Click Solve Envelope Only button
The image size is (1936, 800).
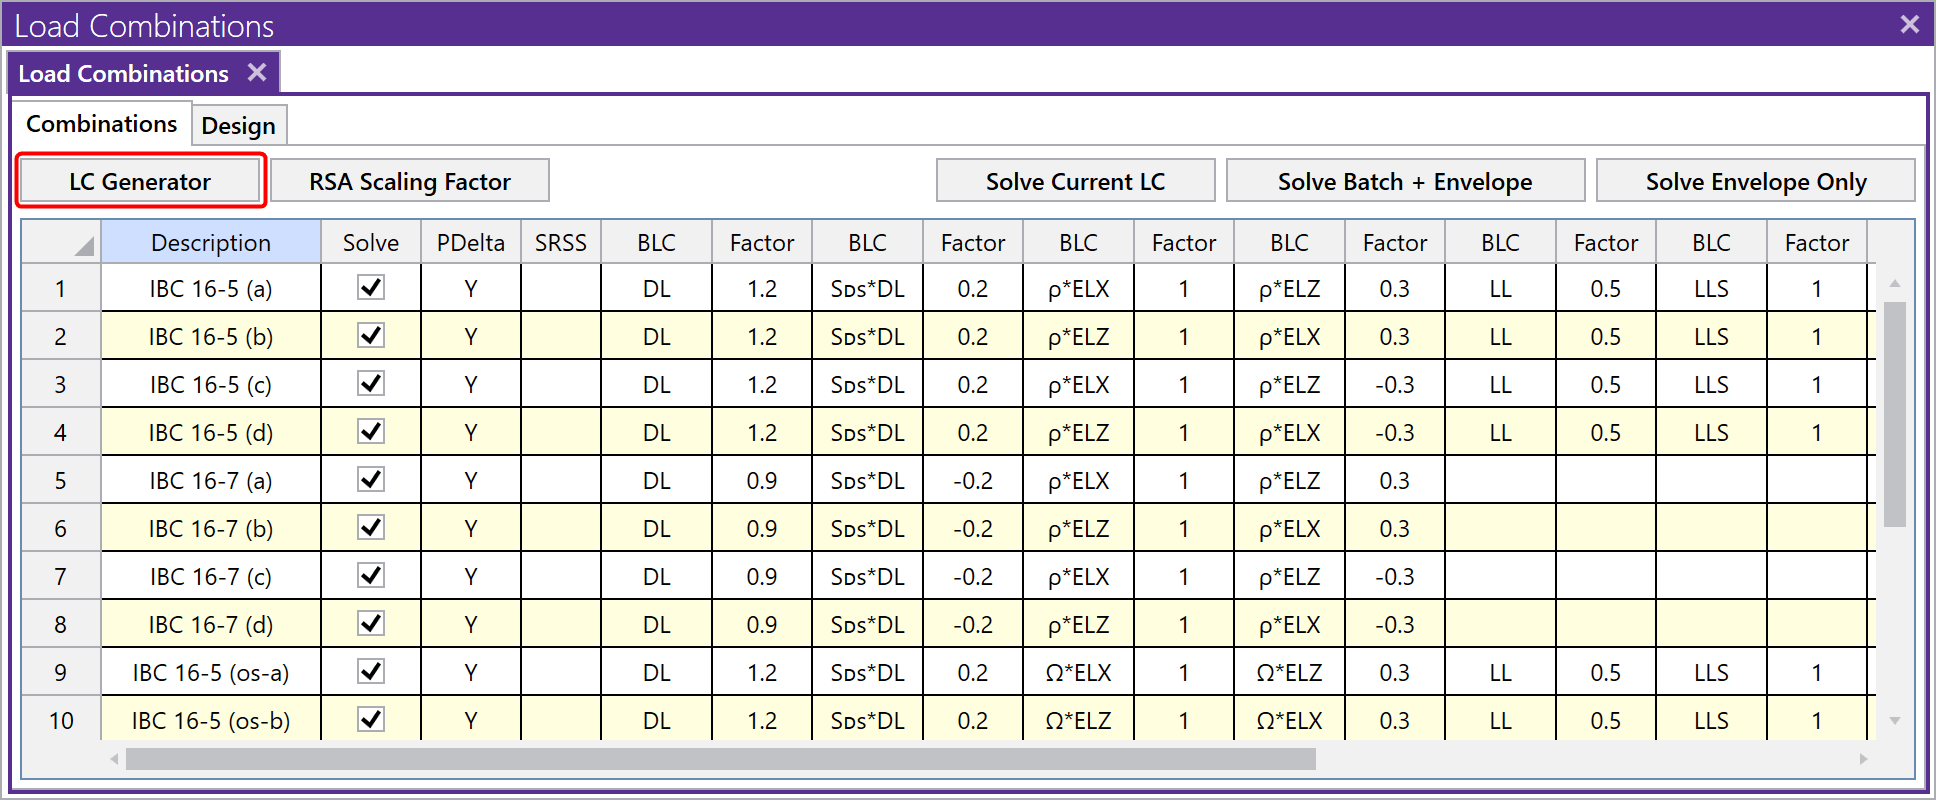(x=1755, y=181)
